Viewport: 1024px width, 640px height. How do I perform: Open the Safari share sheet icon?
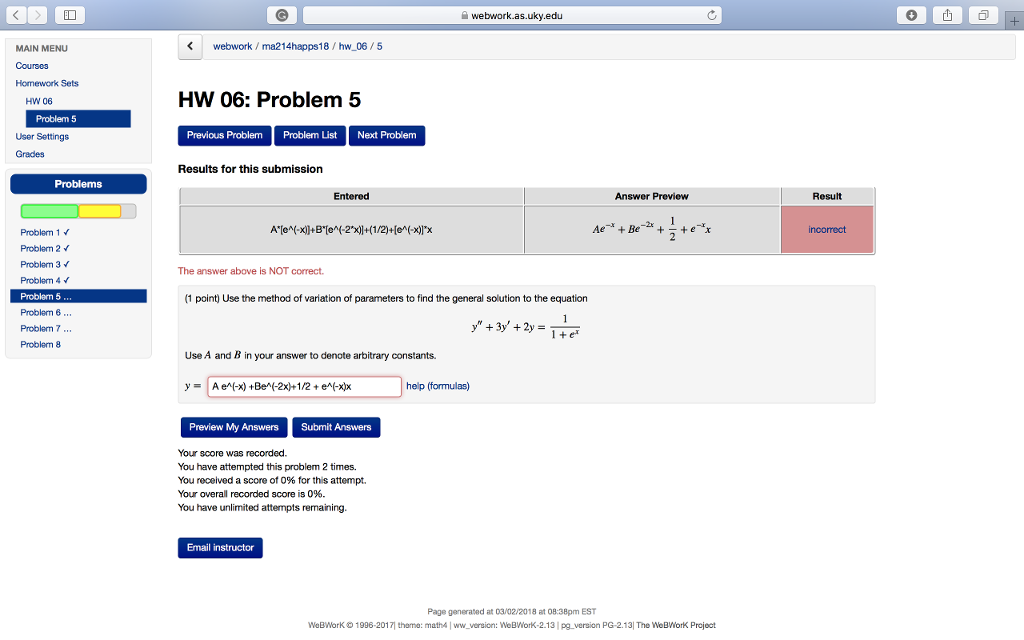pyautogui.click(x=946, y=15)
